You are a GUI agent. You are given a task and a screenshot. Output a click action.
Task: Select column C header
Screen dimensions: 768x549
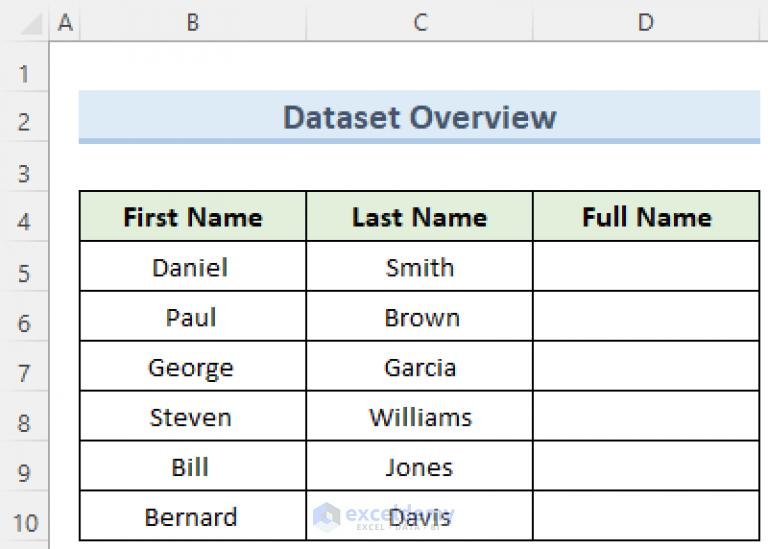(420, 22)
